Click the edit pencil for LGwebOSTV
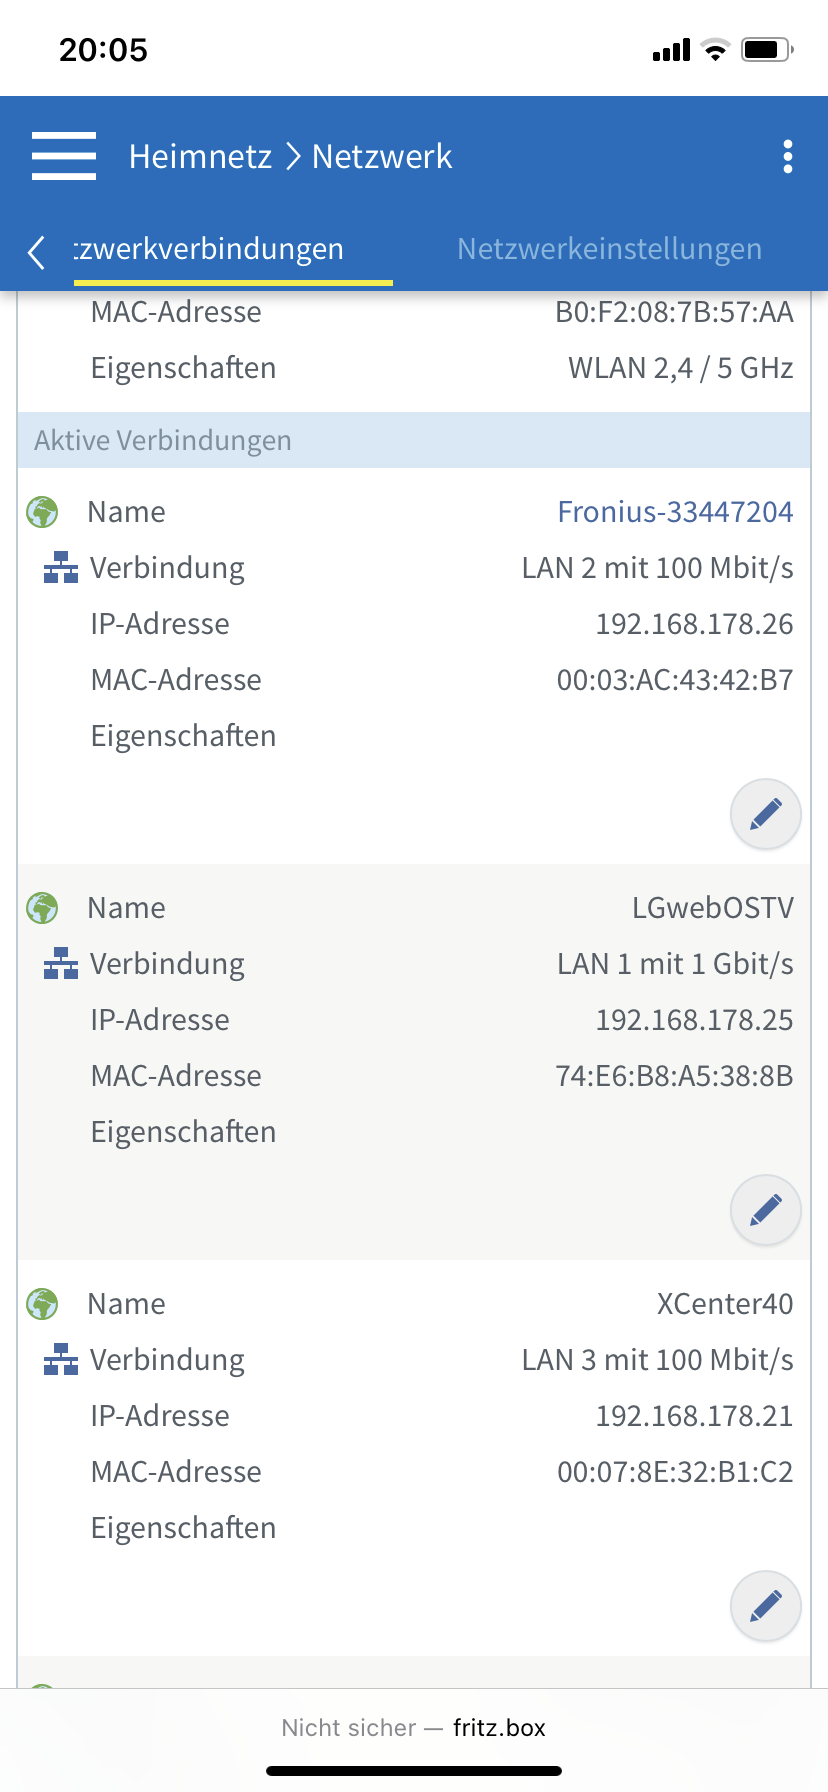Screen dimensions: 828x1792 [x=766, y=1210]
